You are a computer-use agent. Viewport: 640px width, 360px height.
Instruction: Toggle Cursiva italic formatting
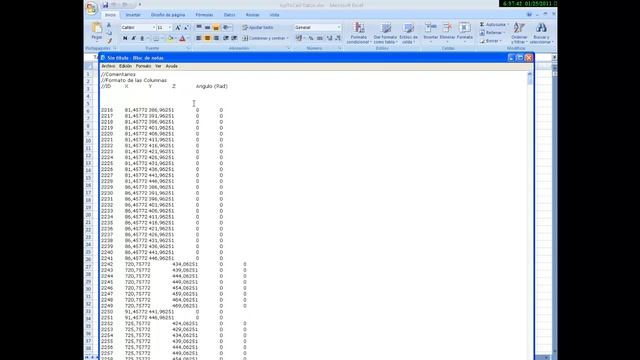point(133,38)
